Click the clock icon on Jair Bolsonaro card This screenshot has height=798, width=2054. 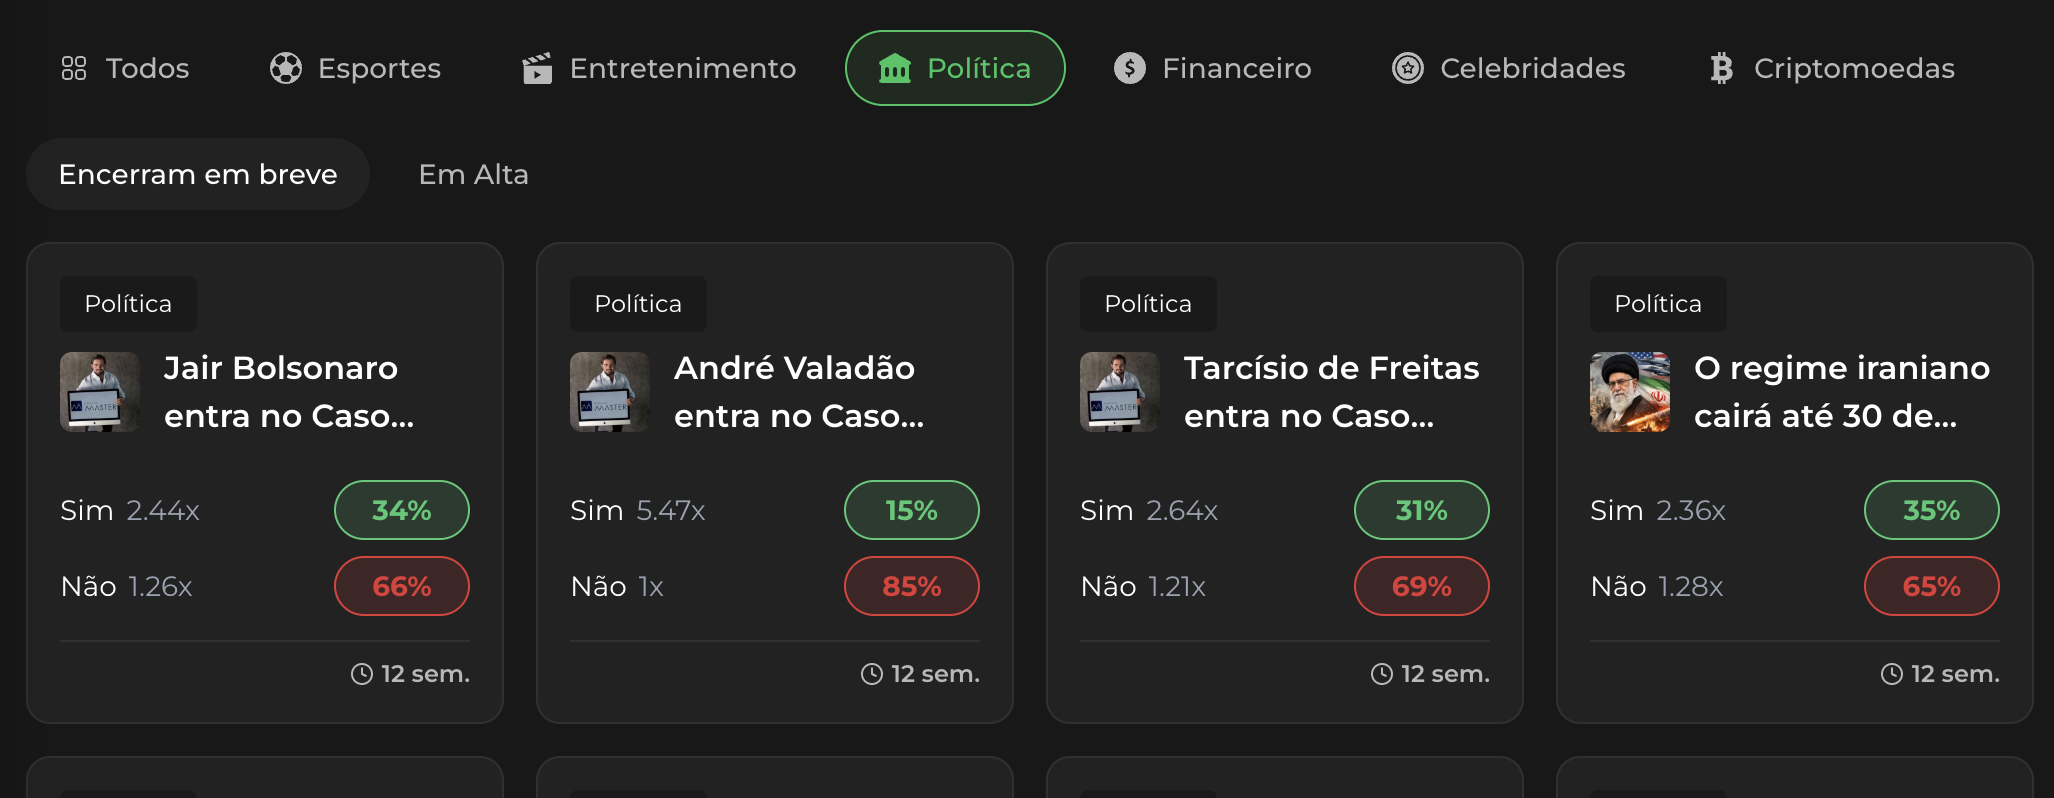pos(362,674)
